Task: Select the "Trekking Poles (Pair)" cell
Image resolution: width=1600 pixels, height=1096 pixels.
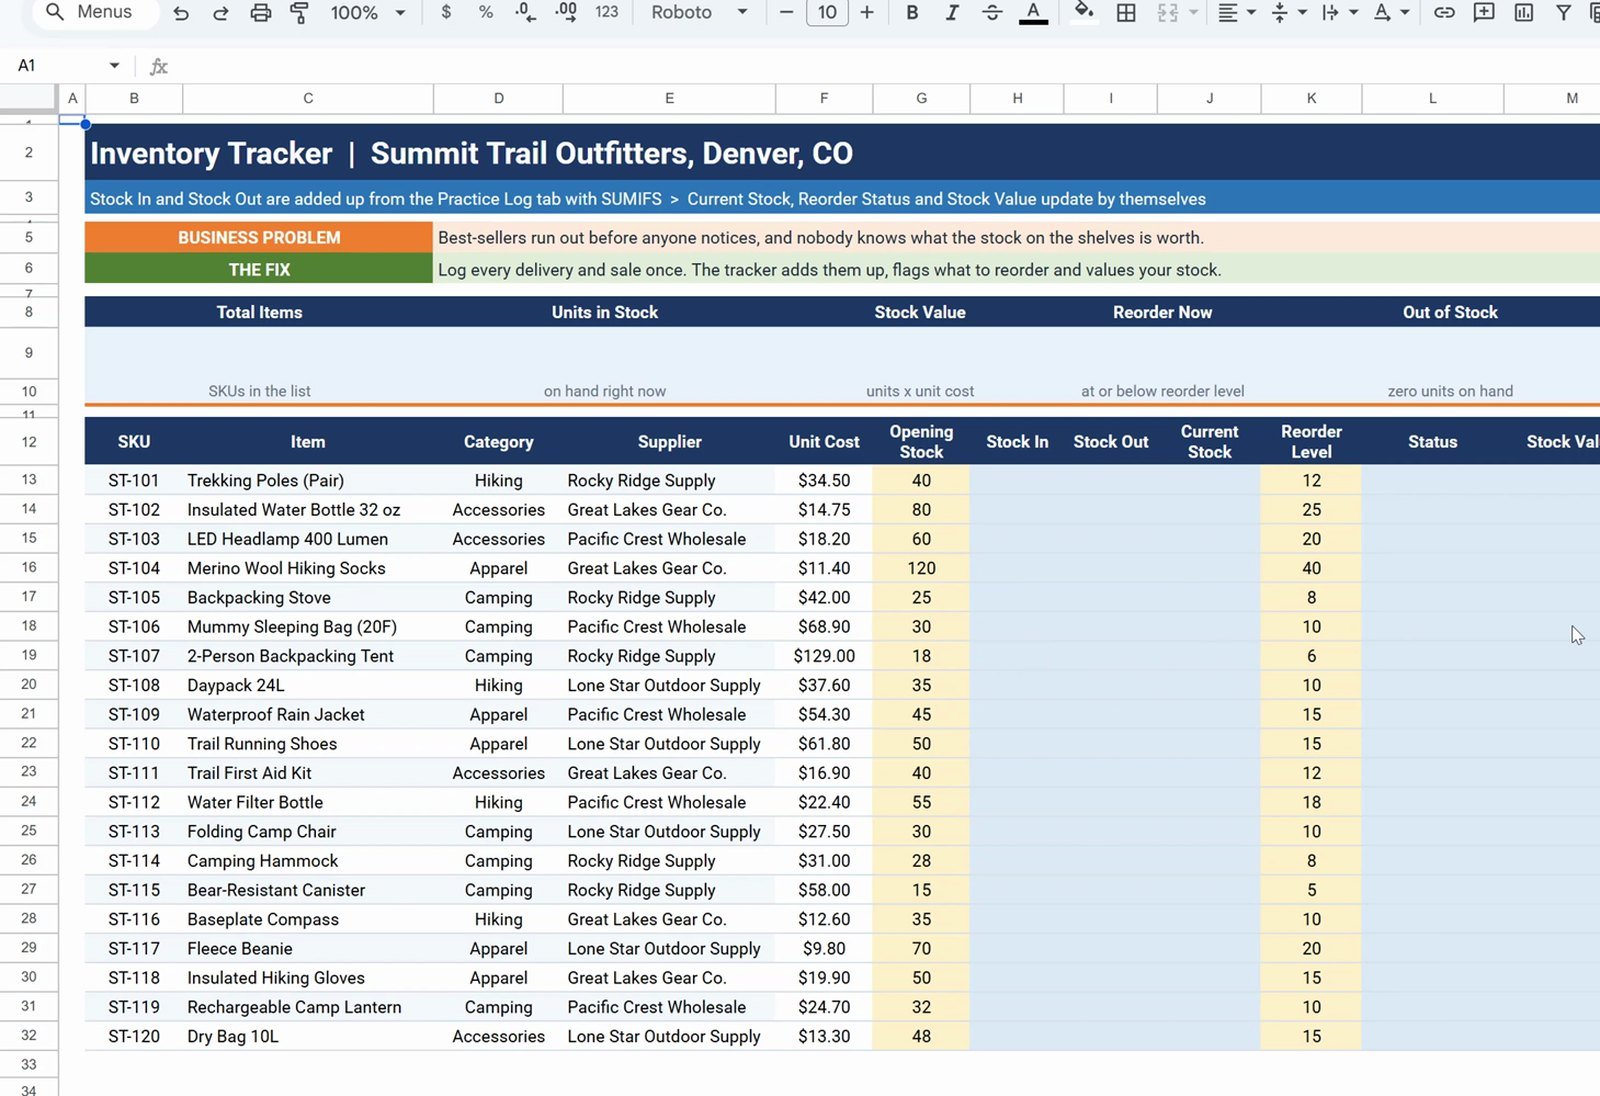Action: coord(308,480)
